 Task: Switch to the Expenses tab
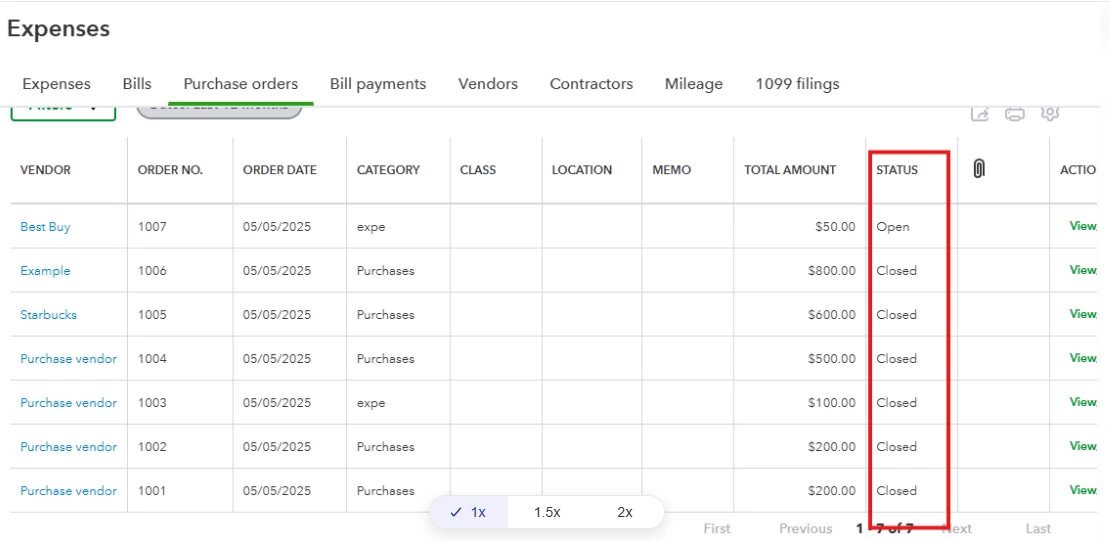pyautogui.click(x=57, y=84)
